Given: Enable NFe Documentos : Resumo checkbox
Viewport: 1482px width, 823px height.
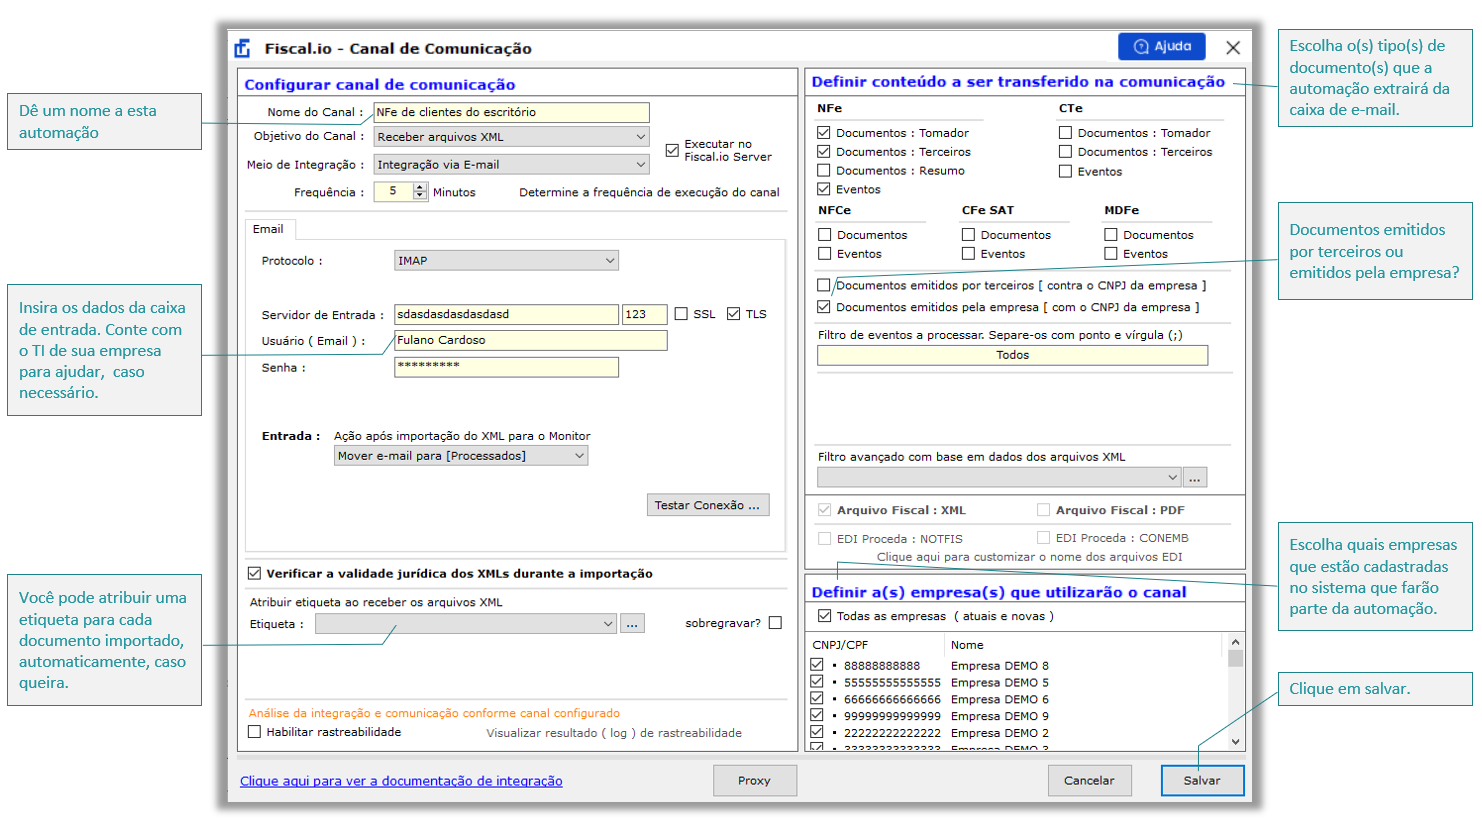Looking at the screenshot, I should click(823, 170).
